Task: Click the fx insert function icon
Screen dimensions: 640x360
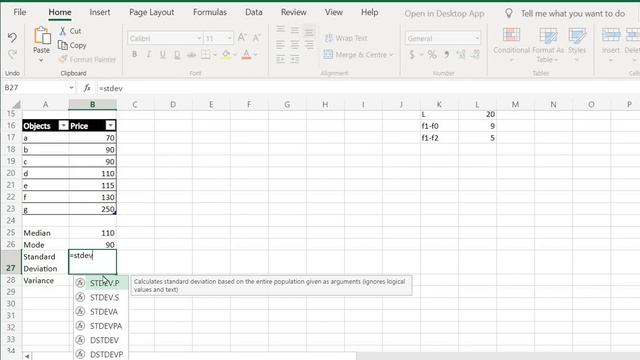Action: point(87,88)
